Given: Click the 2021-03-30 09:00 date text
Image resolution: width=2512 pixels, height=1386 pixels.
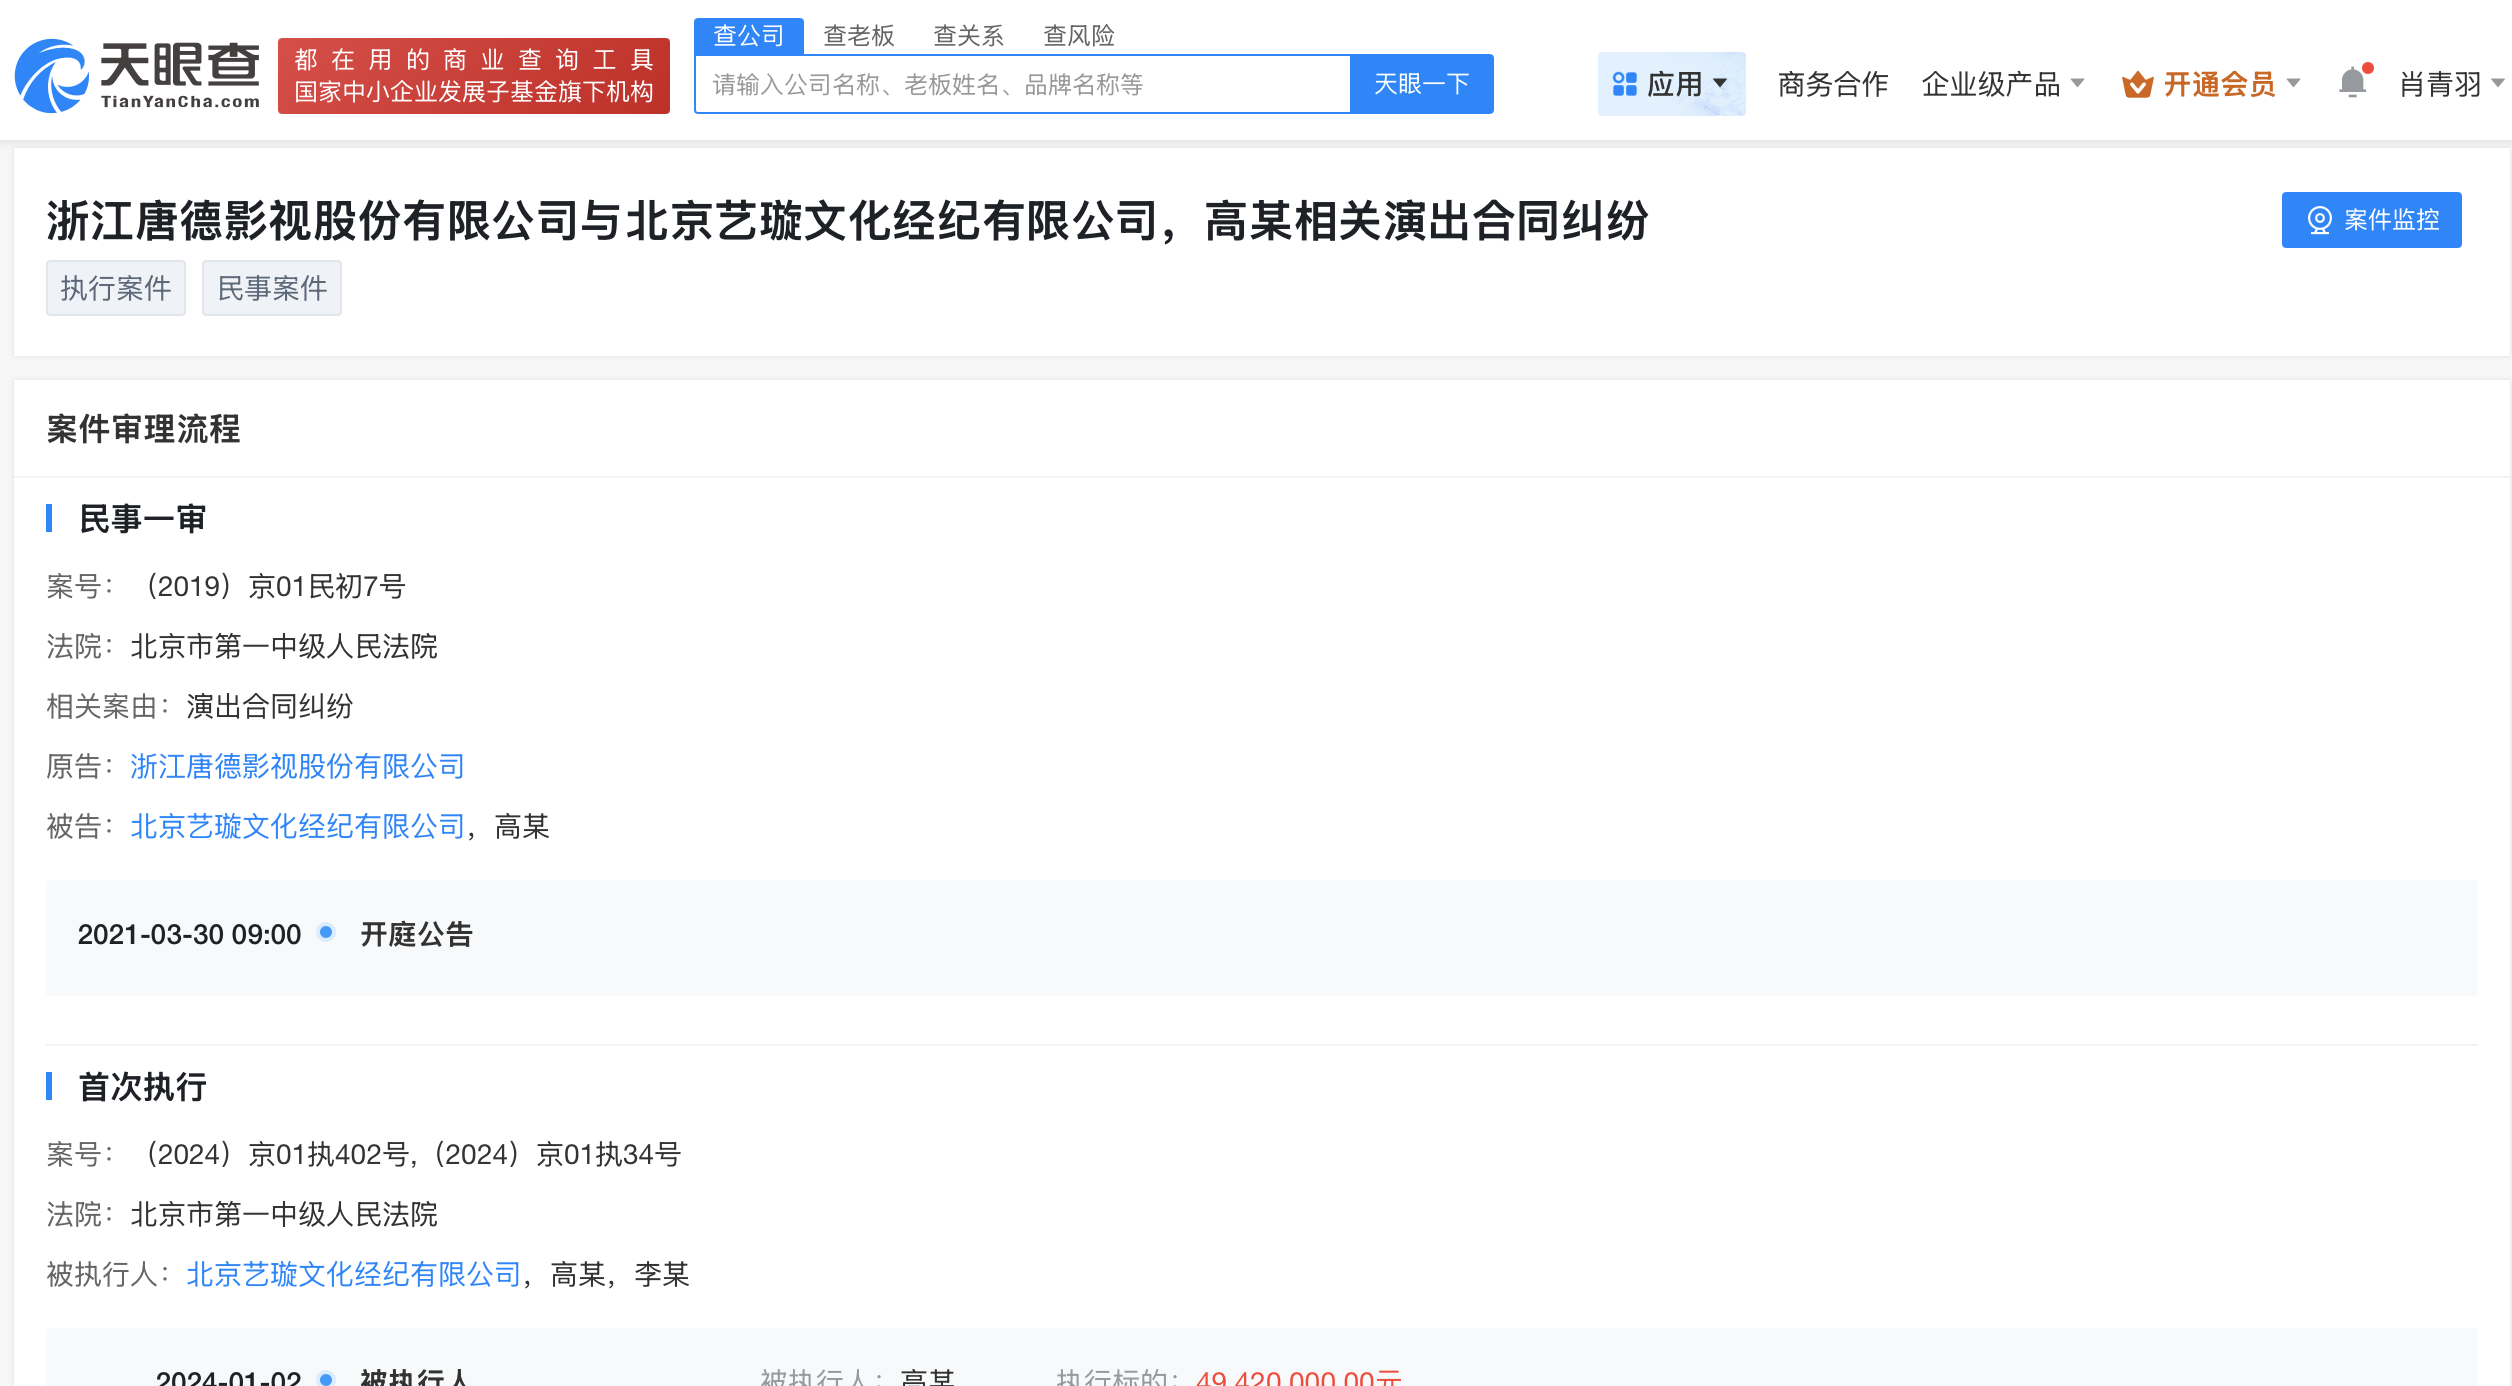Looking at the screenshot, I should [x=189, y=934].
